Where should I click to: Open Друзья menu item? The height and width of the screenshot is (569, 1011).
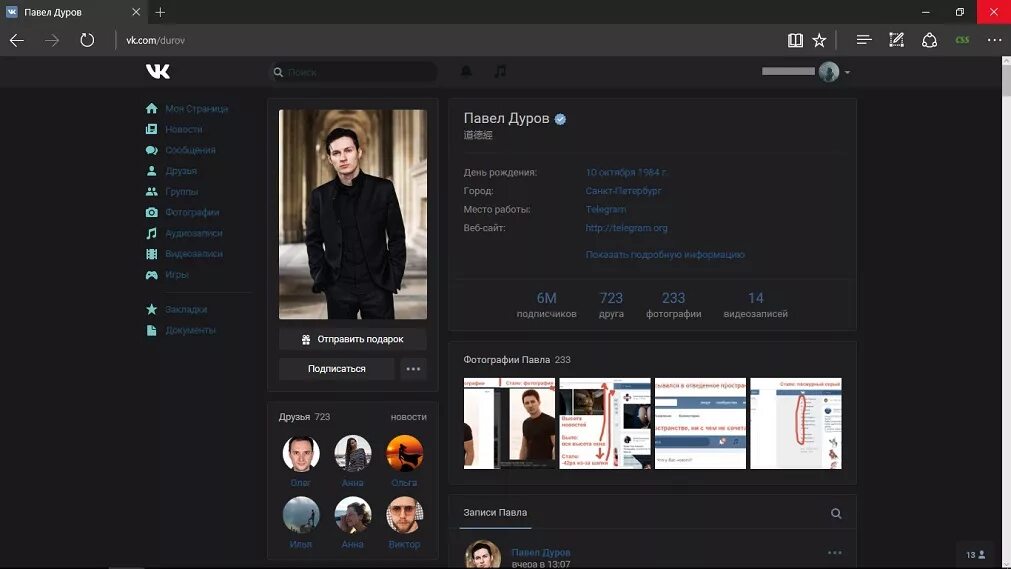(181, 171)
